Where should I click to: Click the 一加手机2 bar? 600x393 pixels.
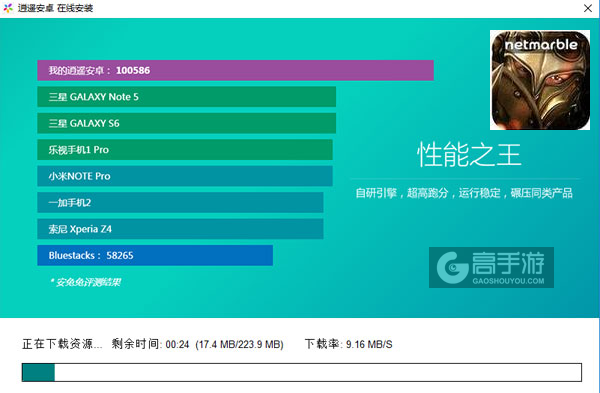click(x=180, y=202)
